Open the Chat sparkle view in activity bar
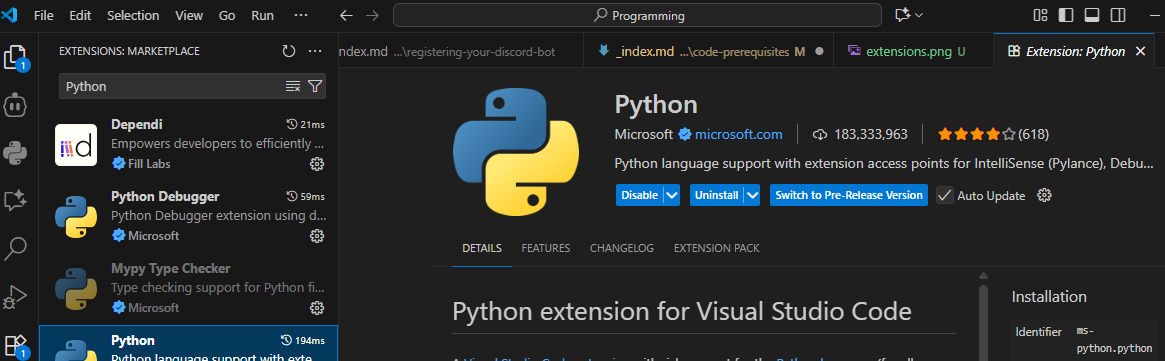The height and width of the screenshot is (361, 1165). 16,200
